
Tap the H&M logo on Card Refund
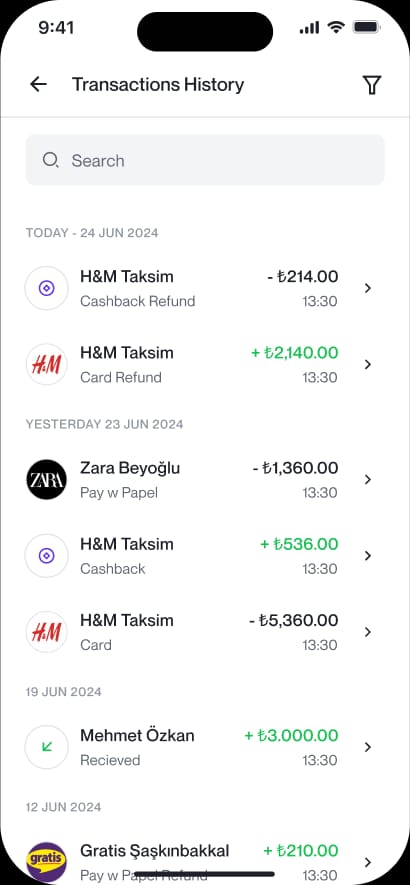[x=46, y=365]
